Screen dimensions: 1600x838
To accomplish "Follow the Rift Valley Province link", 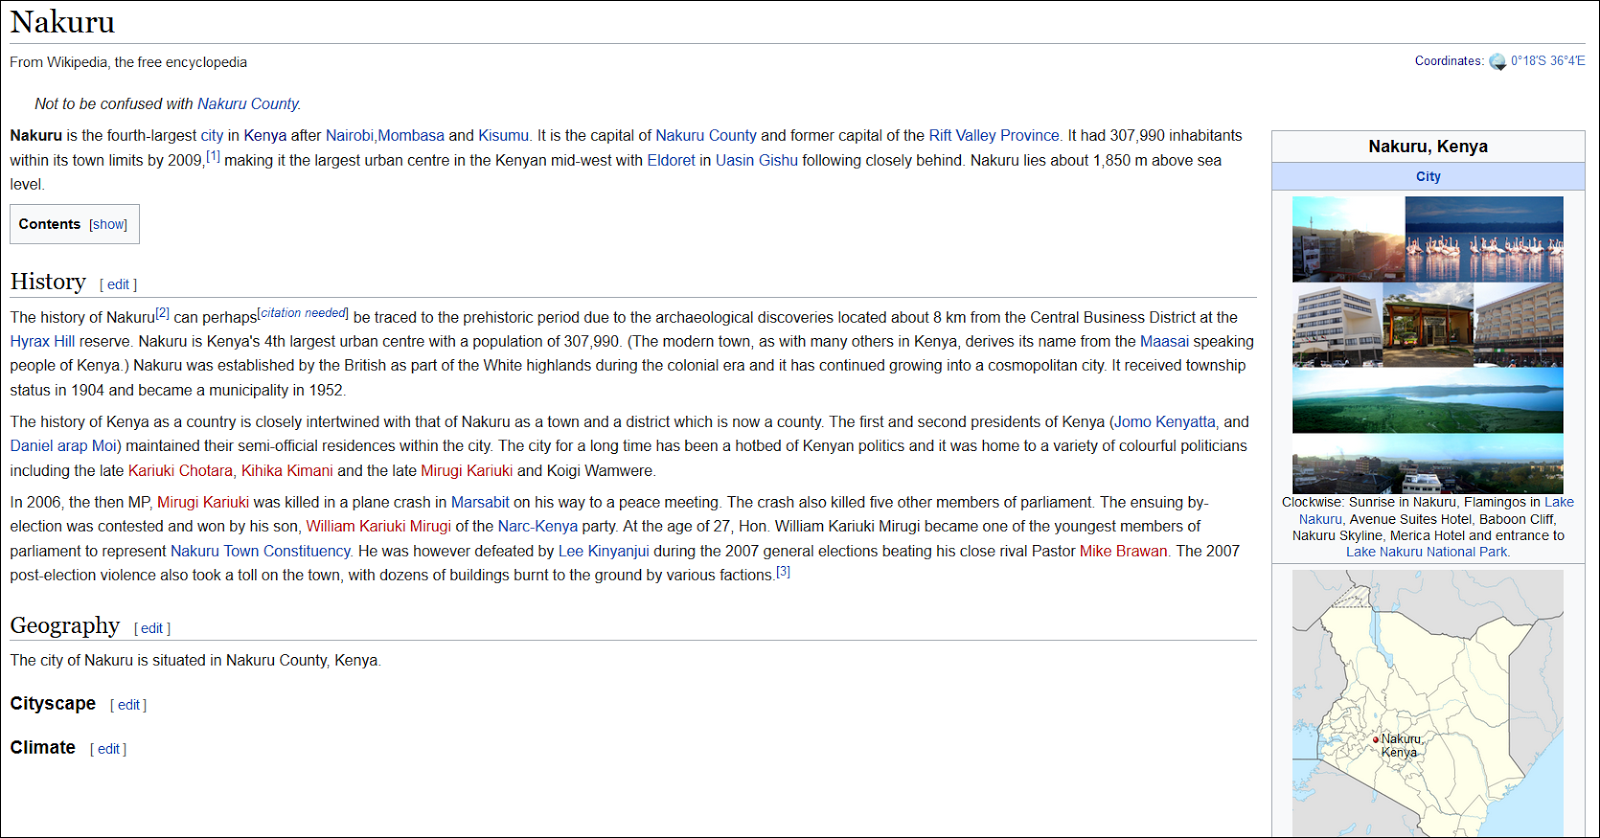I will 994,136.
